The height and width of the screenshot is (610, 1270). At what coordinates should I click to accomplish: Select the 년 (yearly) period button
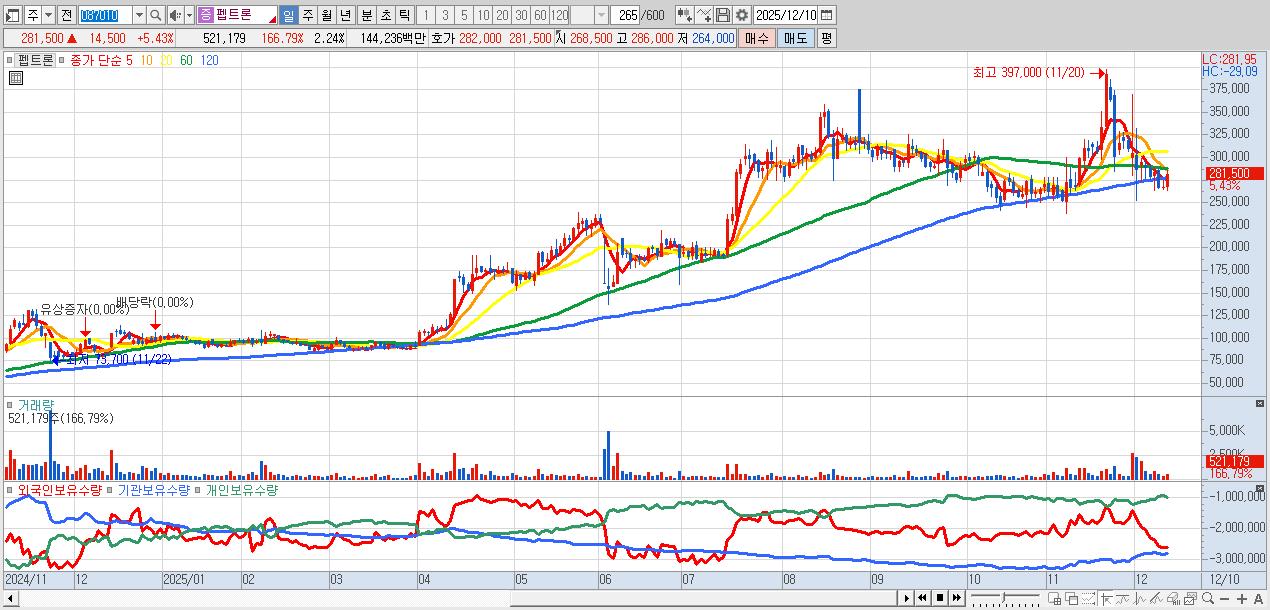[345, 15]
